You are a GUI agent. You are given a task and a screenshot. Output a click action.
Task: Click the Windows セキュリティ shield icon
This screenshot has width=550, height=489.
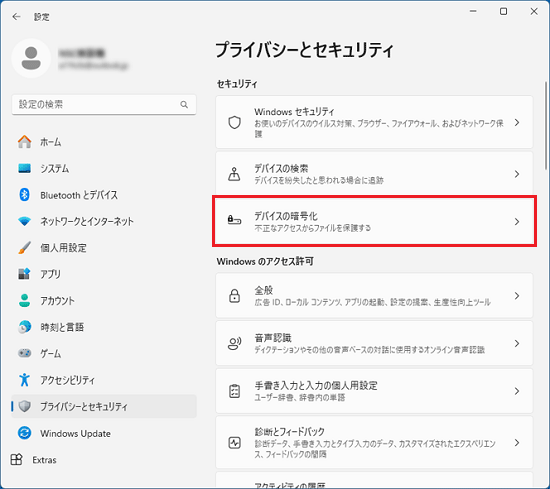pyautogui.click(x=234, y=122)
